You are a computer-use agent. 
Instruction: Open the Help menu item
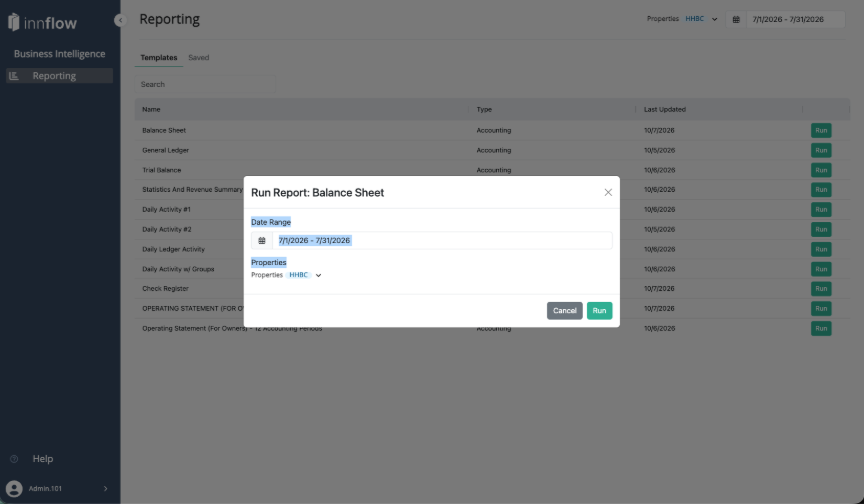(x=42, y=459)
